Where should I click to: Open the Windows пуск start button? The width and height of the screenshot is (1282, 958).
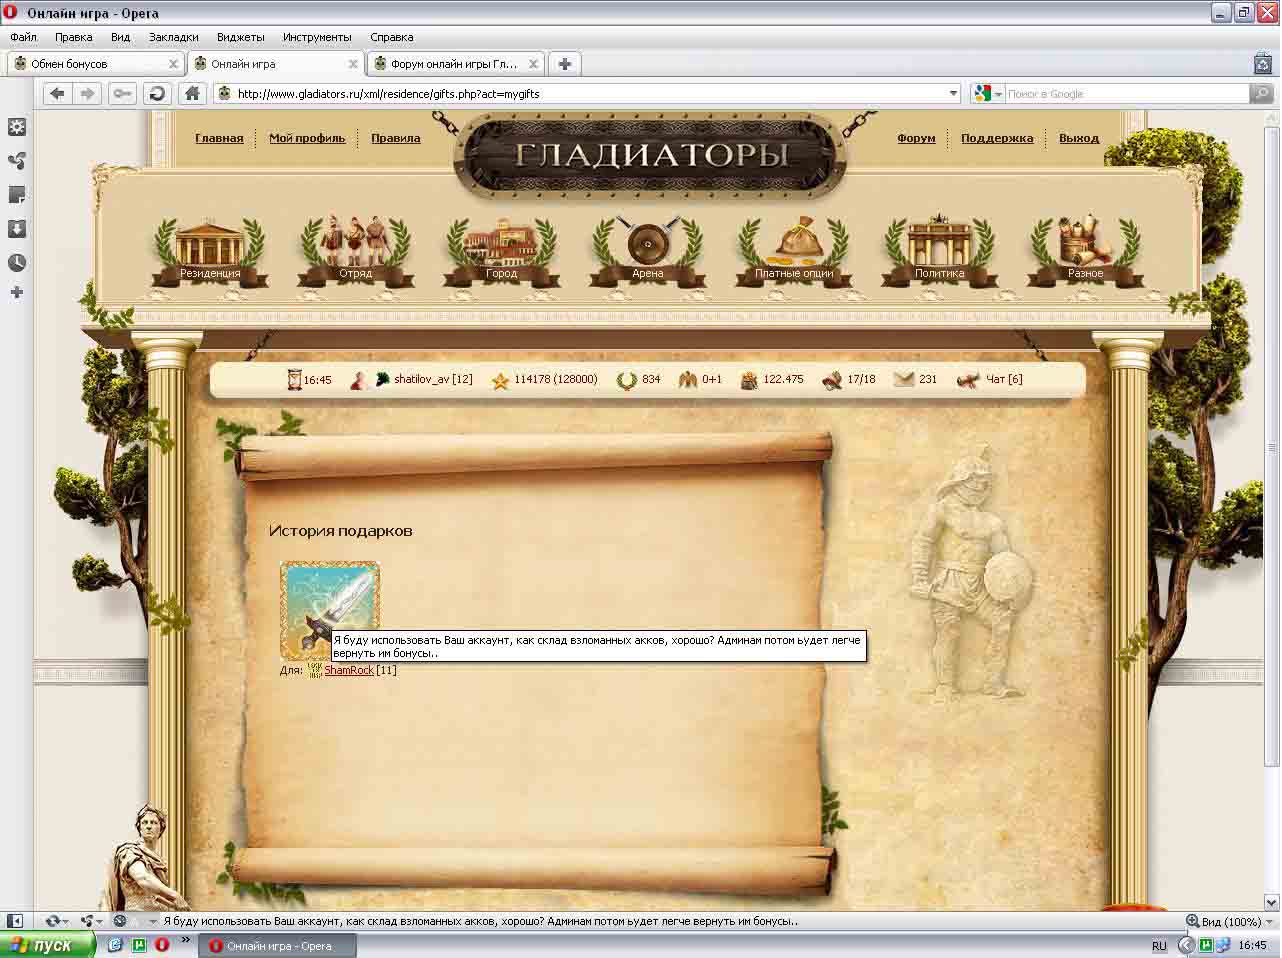[x=47, y=945]
